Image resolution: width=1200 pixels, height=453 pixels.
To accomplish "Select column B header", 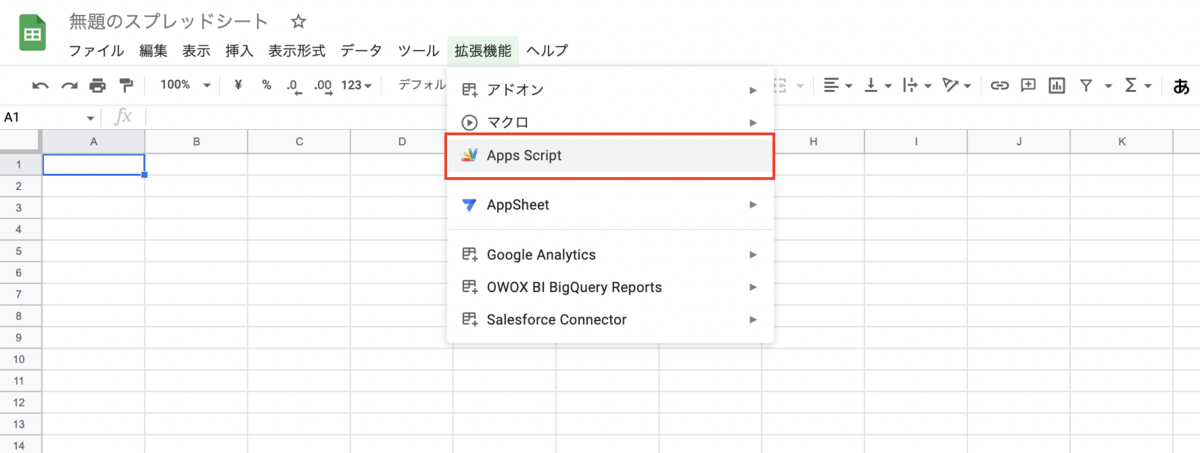I will (x=196, y=141).
